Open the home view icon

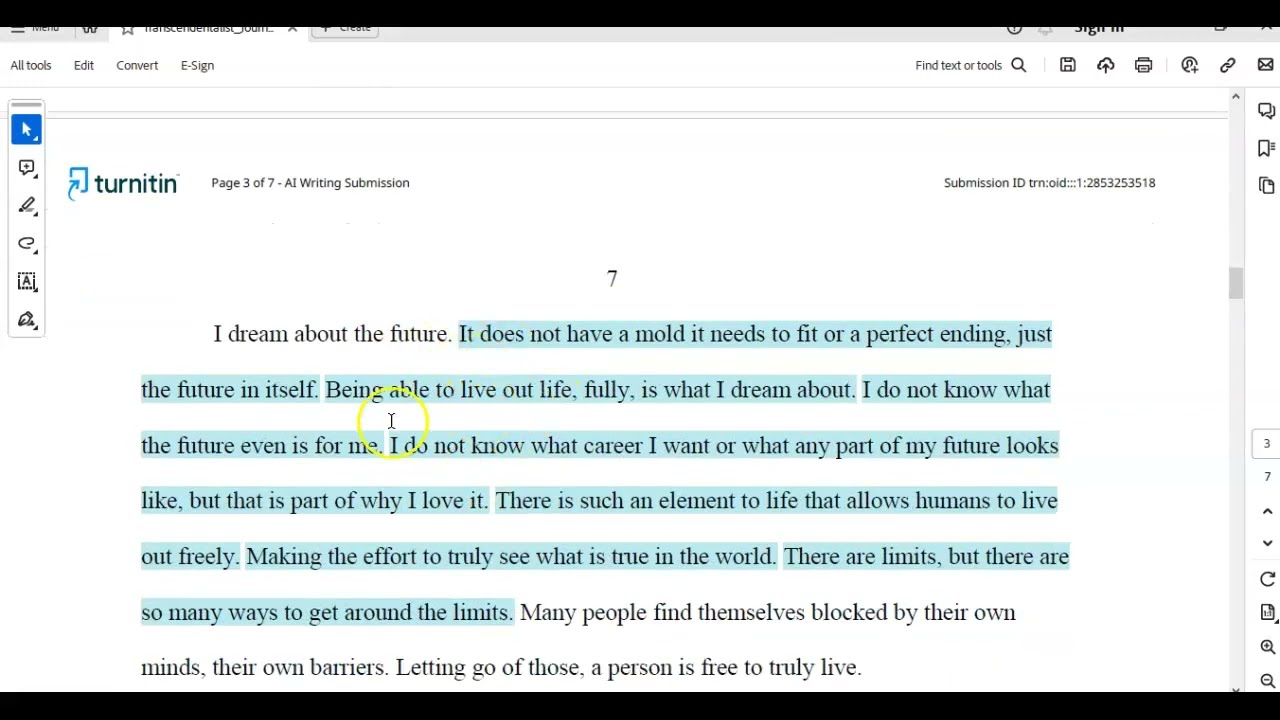pos(90,28)
